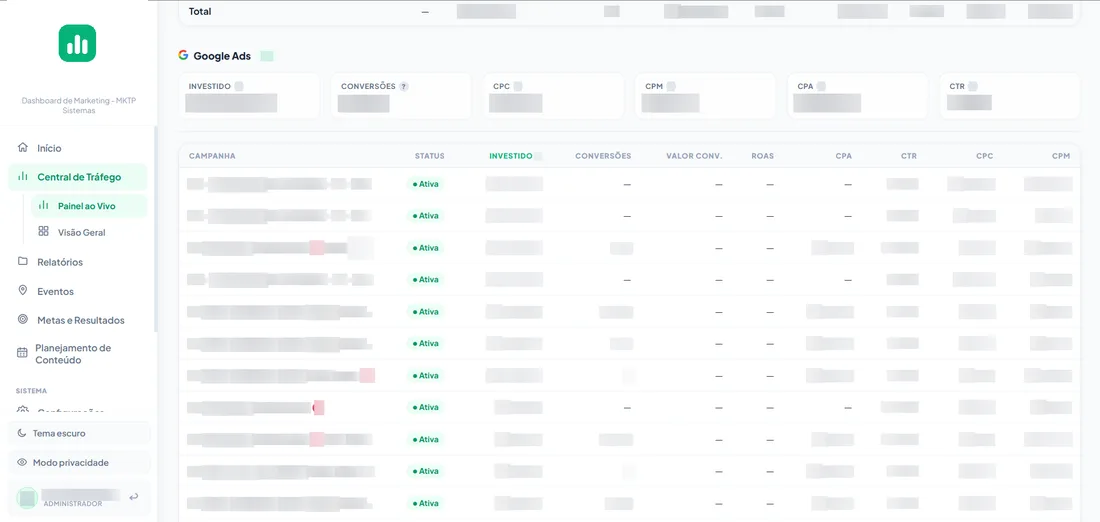Open the CTR summary card
Image resolution: width=1100 pixels, height=522 pixels.
[x=1010, y=95]
